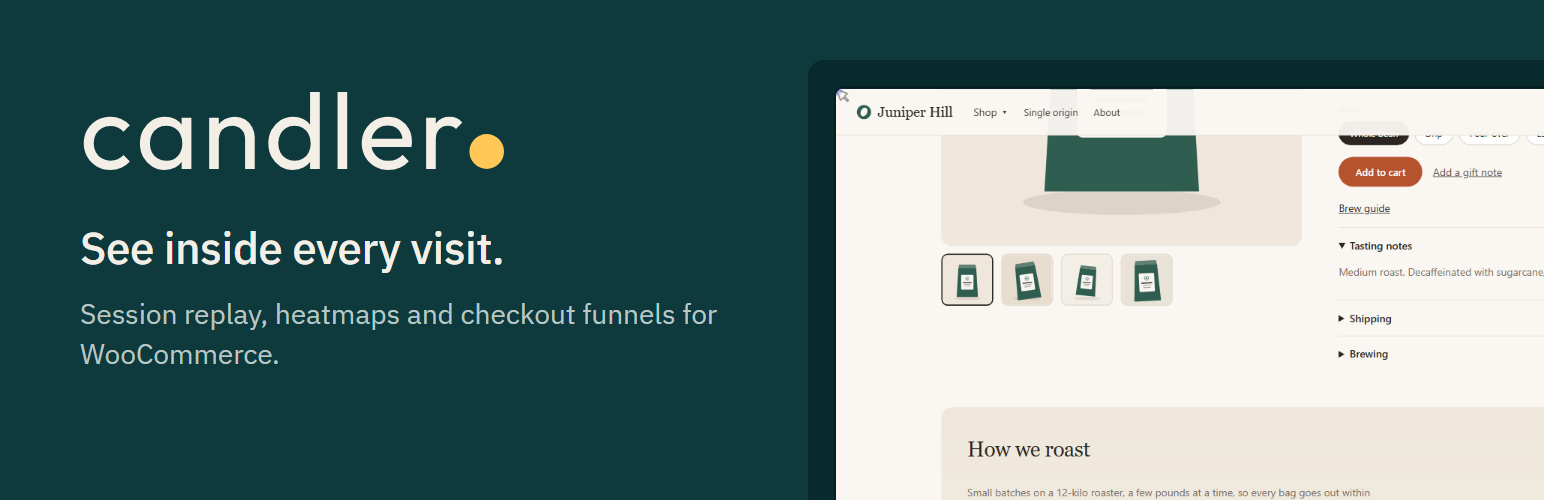Expand the Shipping section

(x=1365, y=319)
